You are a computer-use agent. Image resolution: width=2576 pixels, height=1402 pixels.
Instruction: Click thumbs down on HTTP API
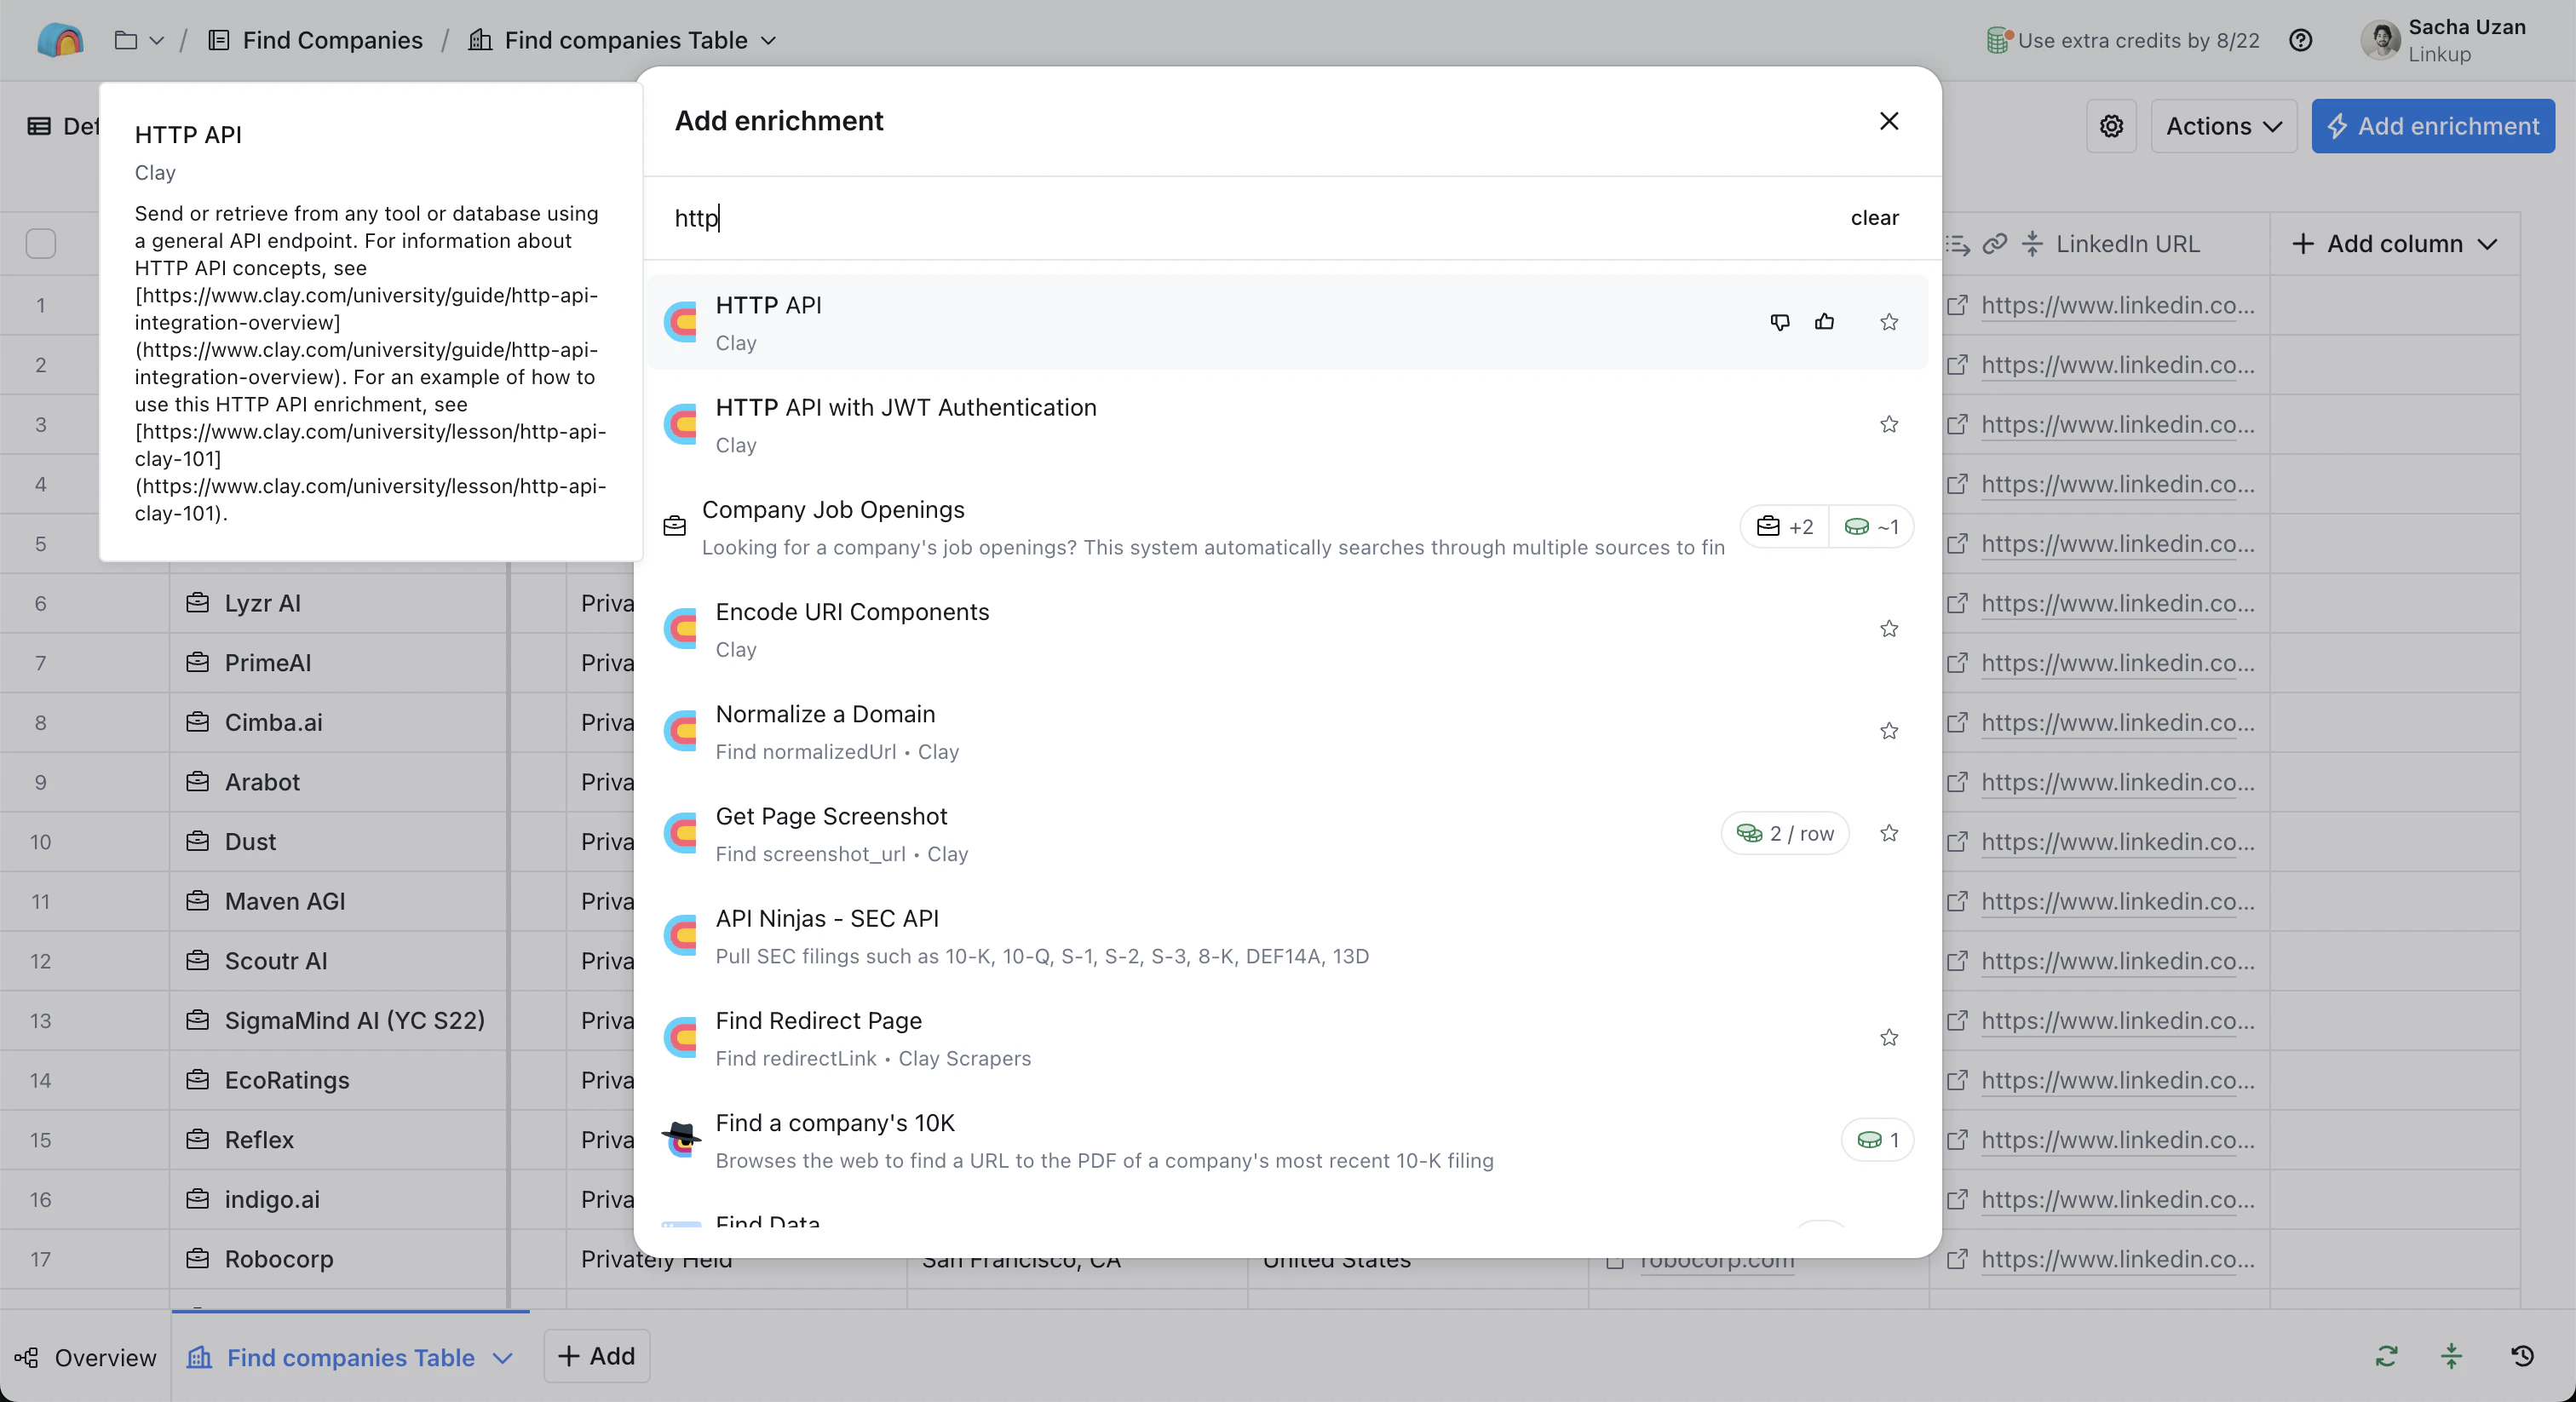point(1780,322)
